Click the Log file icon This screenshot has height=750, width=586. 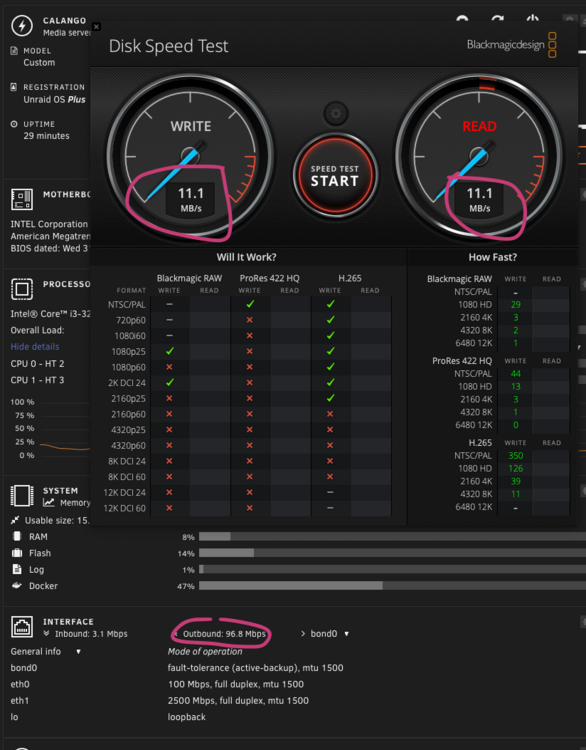pyautogui.click(x=17, y=569)
